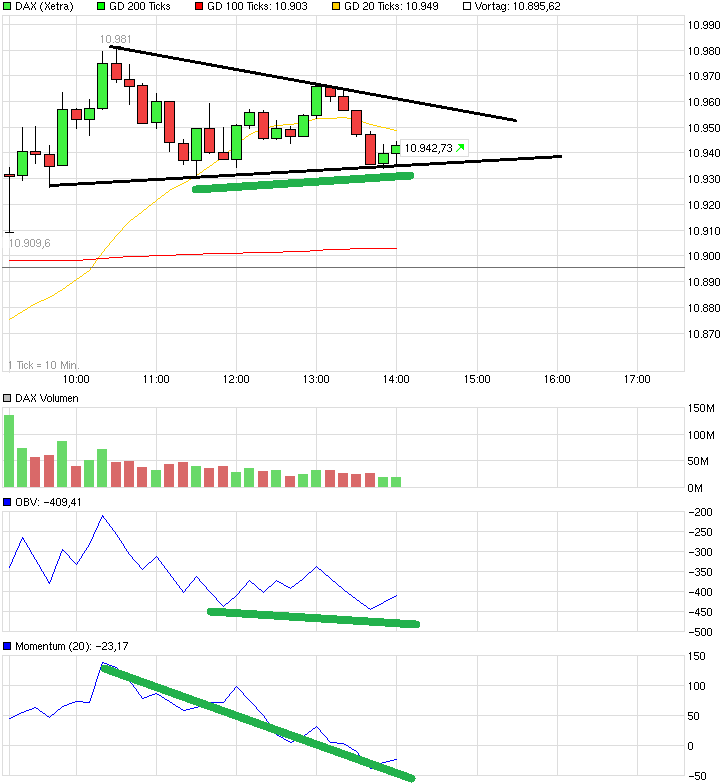
Task: Click the last green candle at 14:00
Action: click(396, 149)
